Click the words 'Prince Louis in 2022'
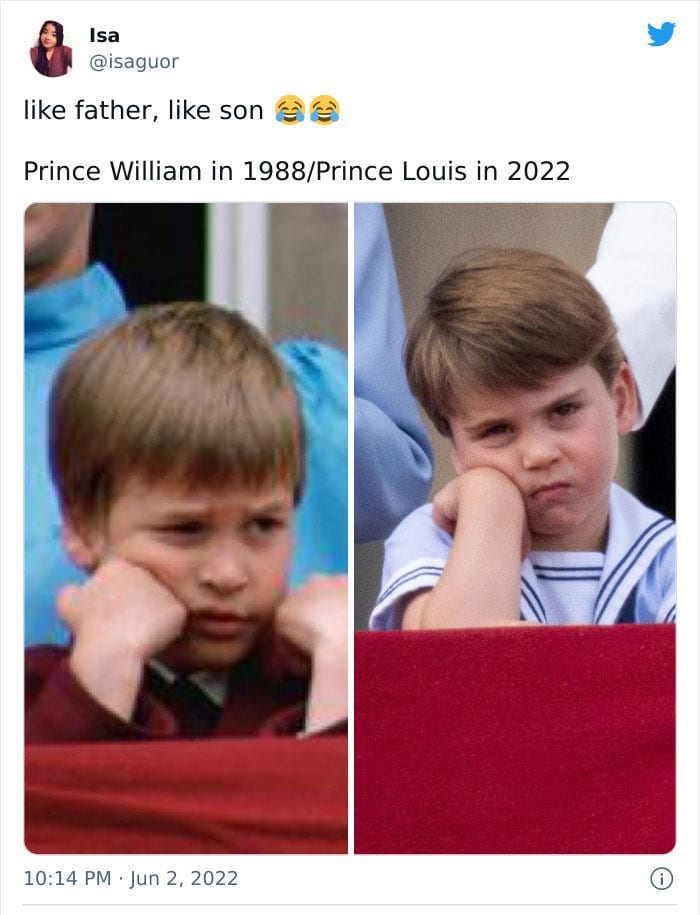 point(443,171)
